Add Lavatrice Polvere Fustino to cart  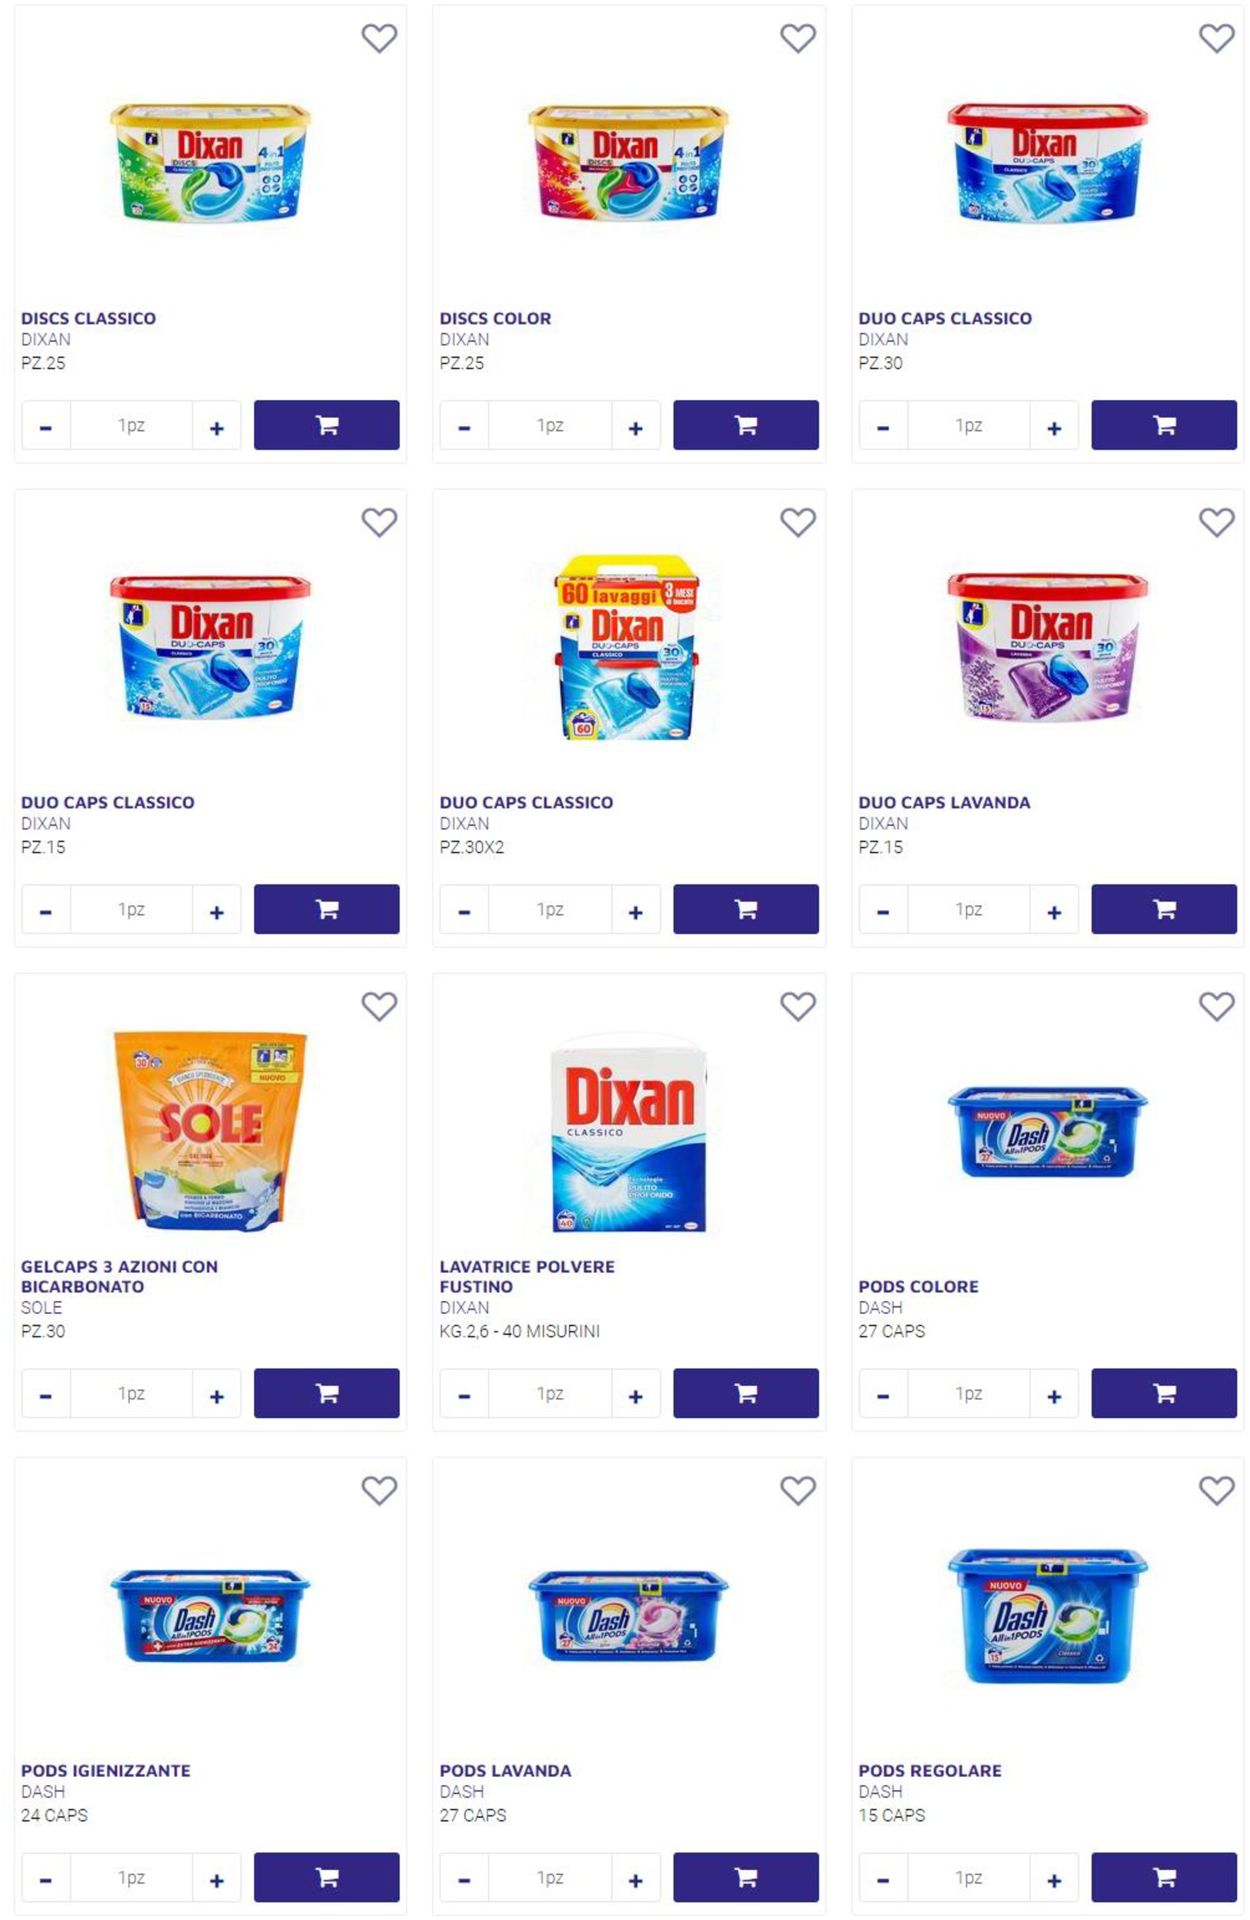point(746,1393)
